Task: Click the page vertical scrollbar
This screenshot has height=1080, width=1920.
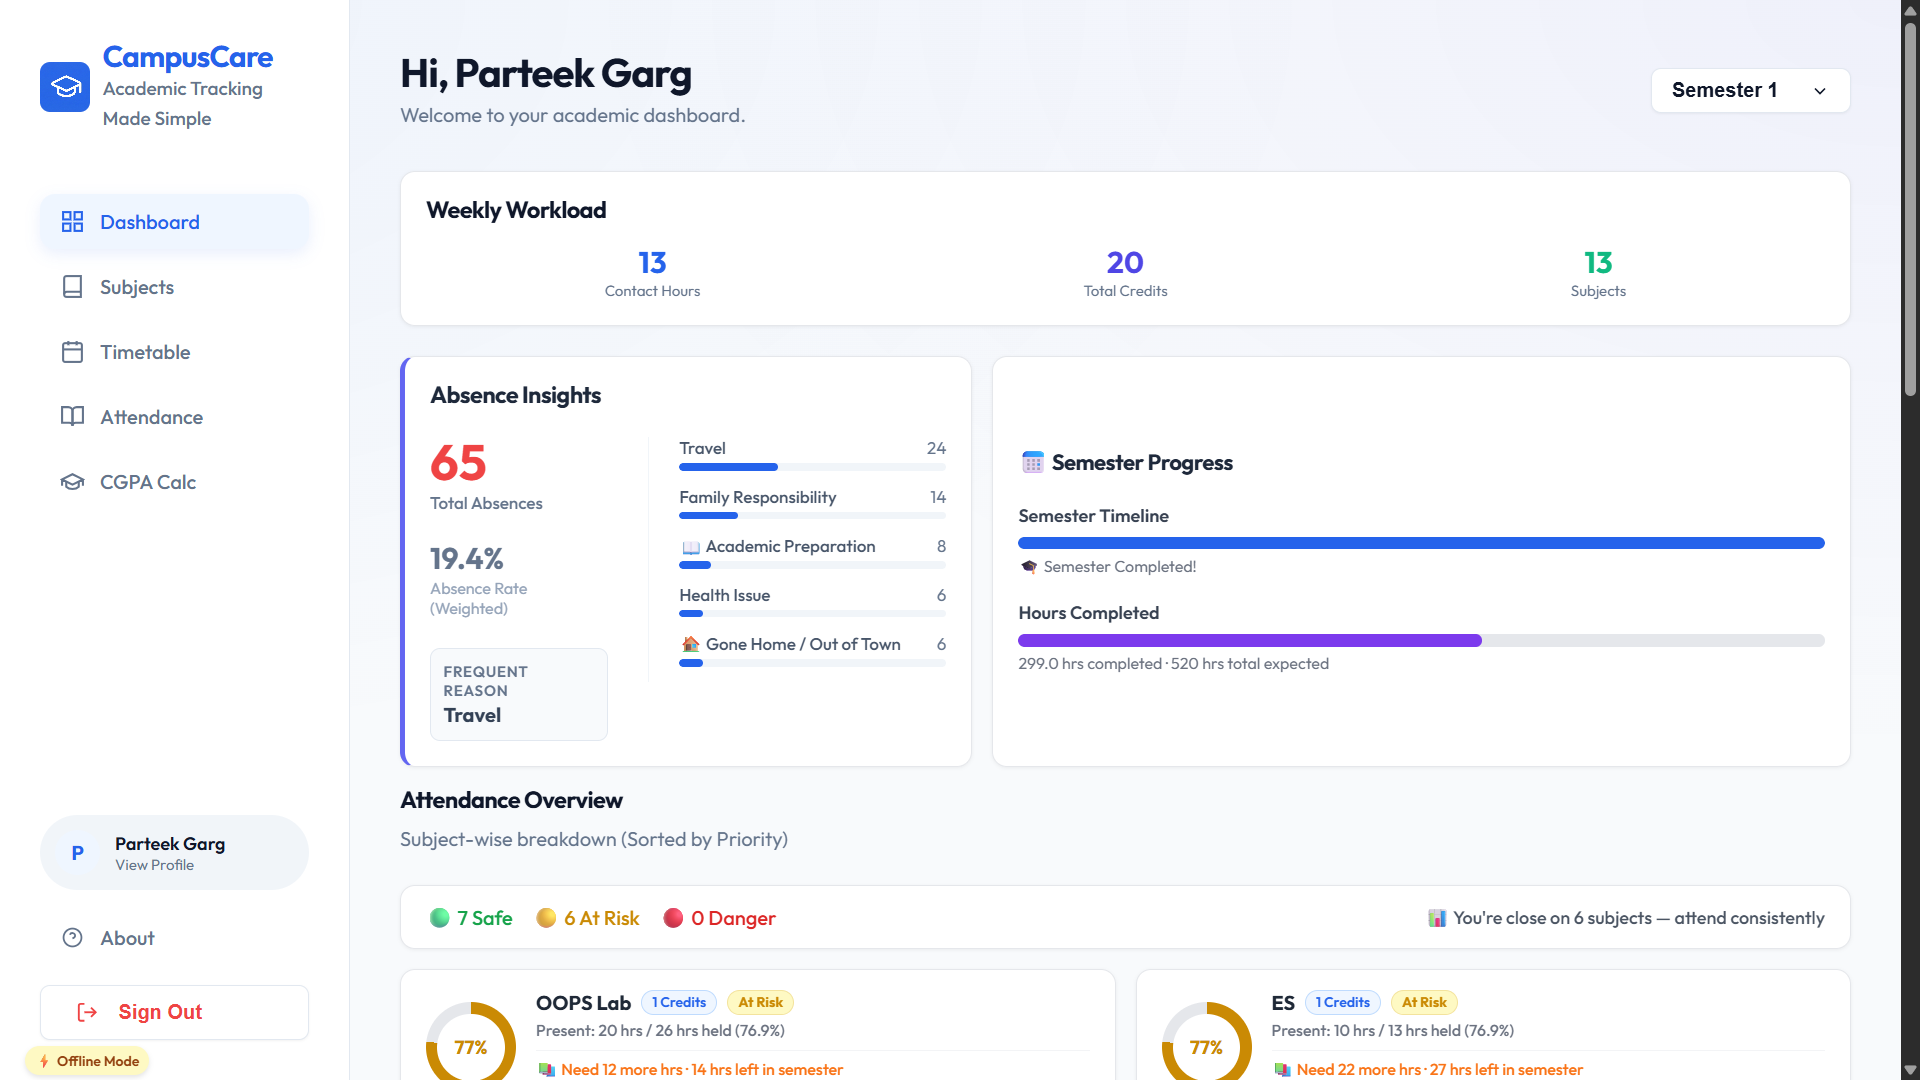Action: (1910, 210)
